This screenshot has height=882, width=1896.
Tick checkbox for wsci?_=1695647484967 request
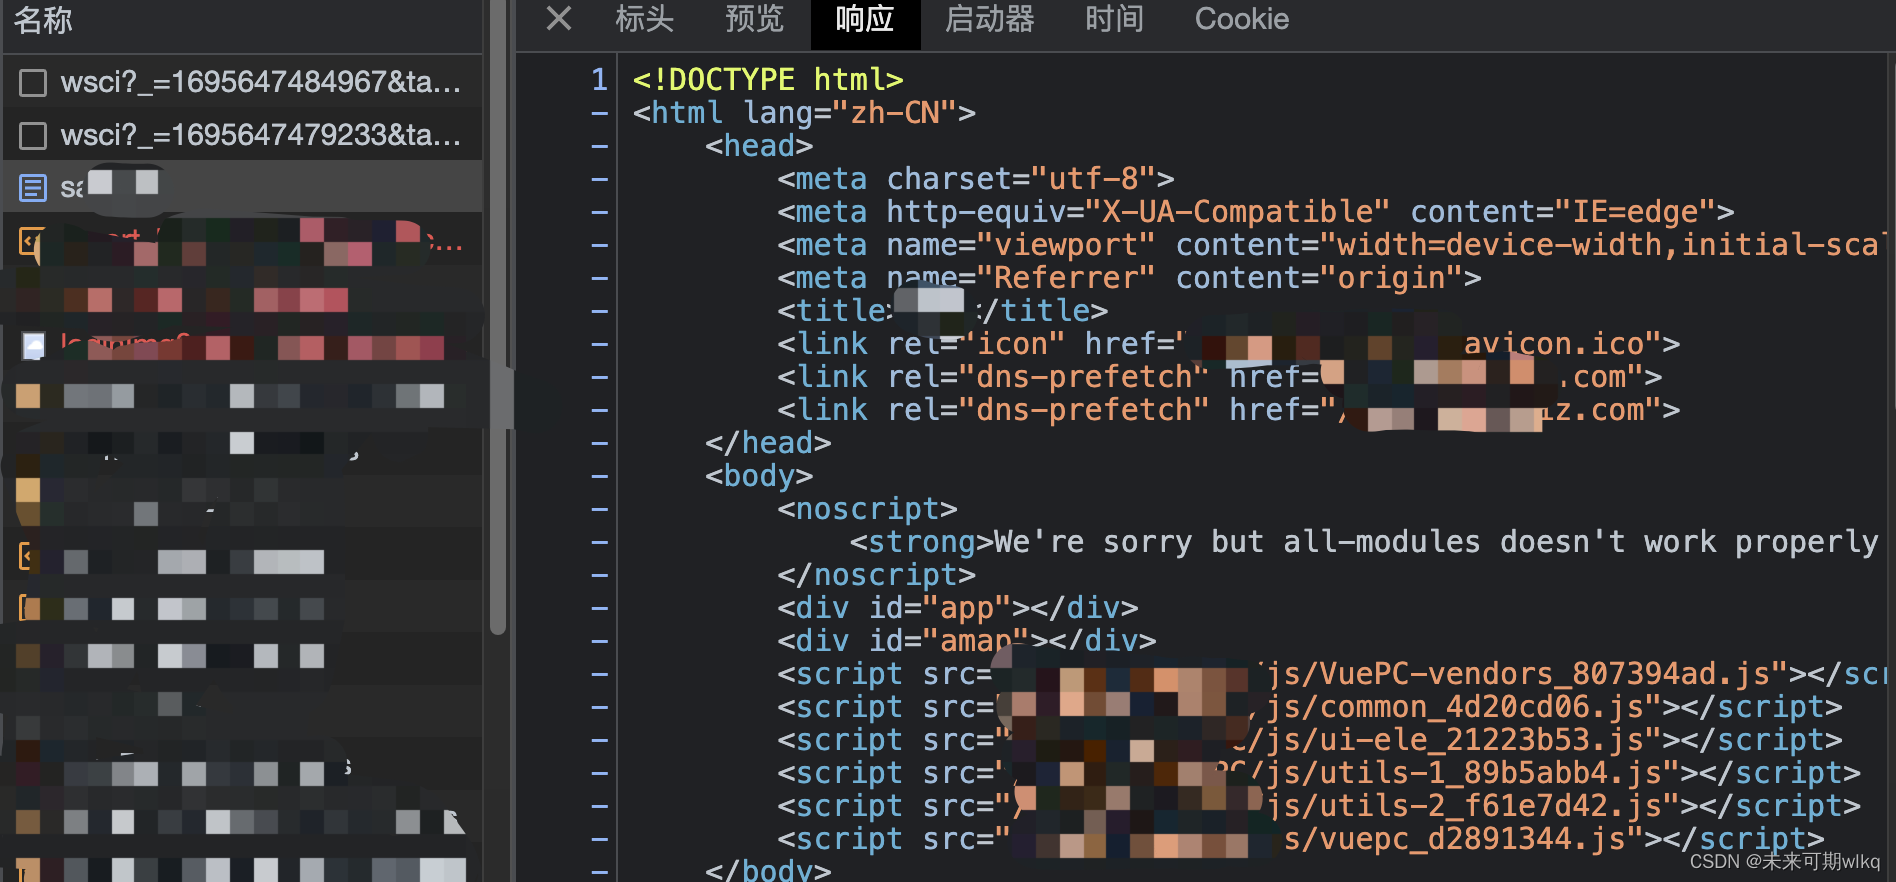[x=33, y=82]
